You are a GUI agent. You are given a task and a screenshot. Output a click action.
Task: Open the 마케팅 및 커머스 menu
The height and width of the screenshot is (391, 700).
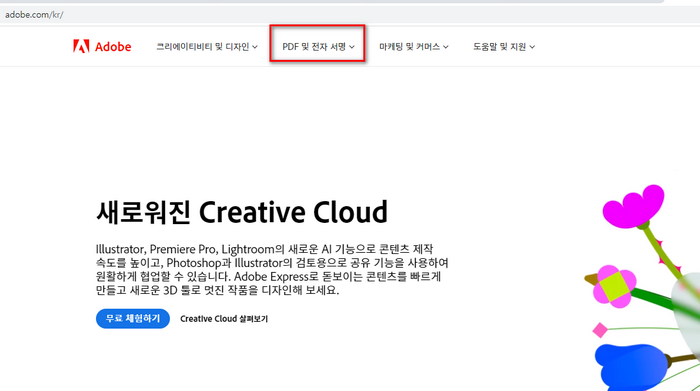pyautogui.click(x=413, y=46)
